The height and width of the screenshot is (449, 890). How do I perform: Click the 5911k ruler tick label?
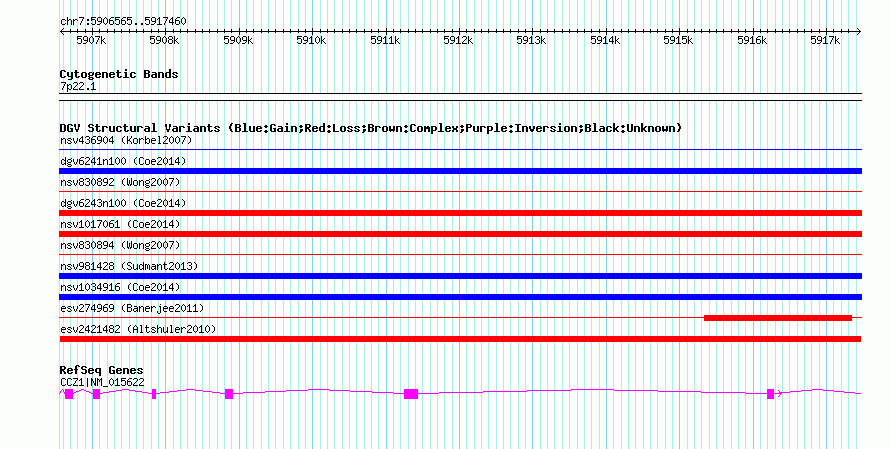pyautogui.click(x=385, y=40)
